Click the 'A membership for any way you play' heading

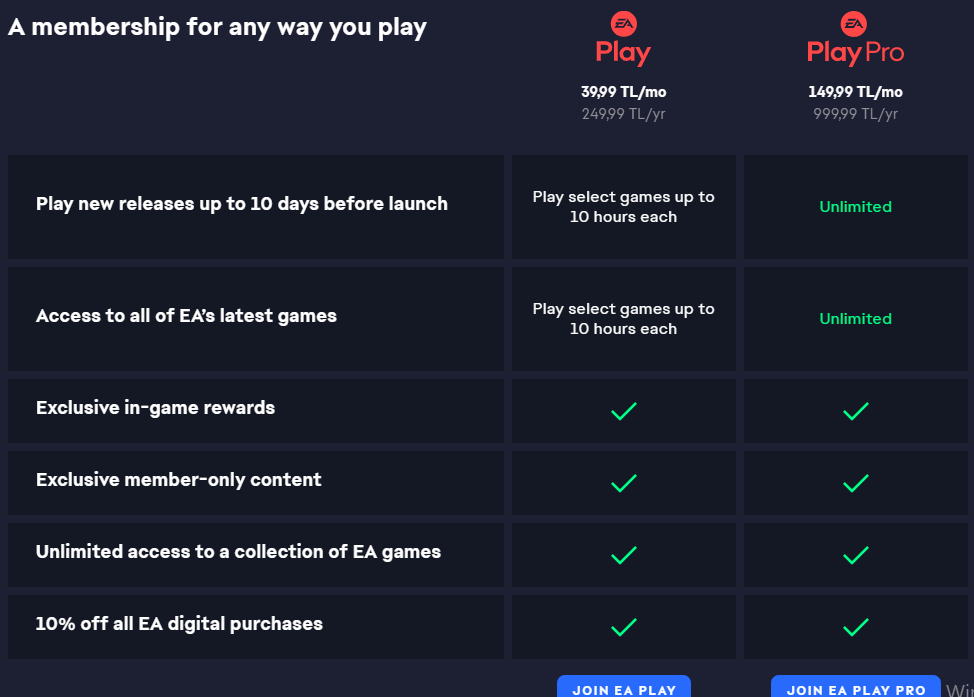coord(218,27)
